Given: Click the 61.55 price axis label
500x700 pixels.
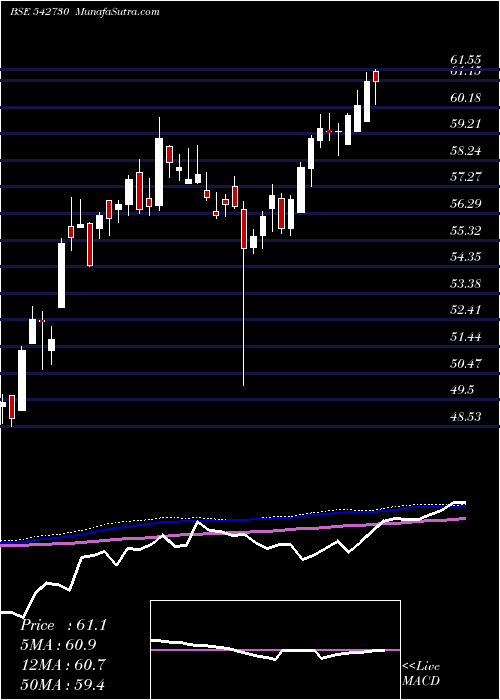Looking at the screenshot, I should point(466,59).
